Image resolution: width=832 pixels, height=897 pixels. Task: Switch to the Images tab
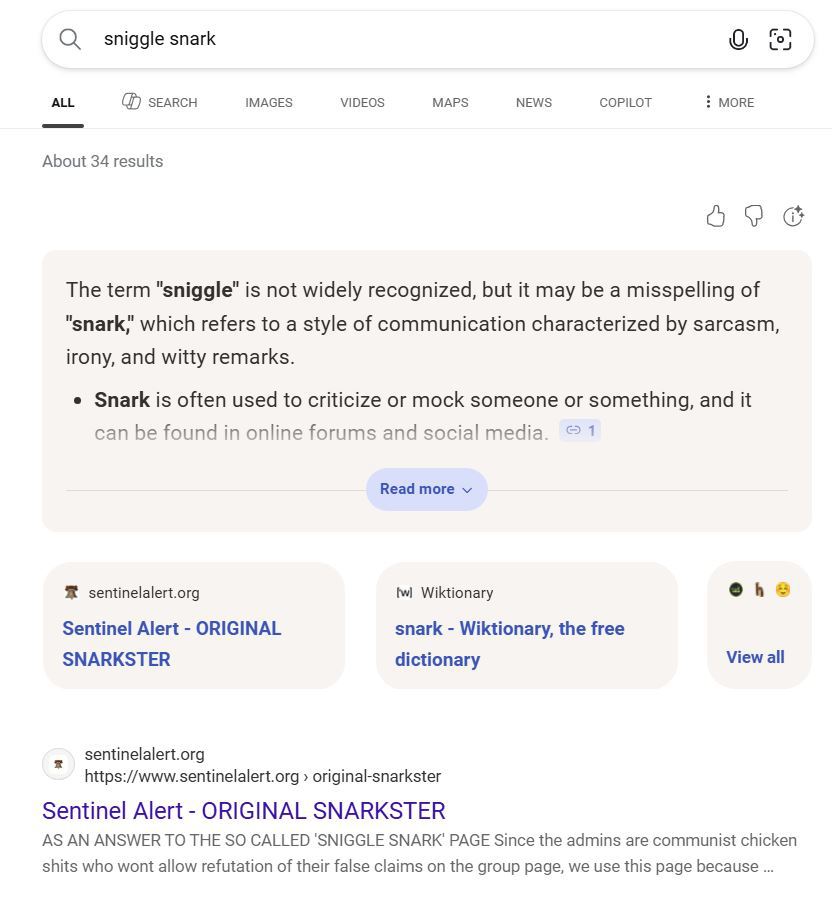(x=269, y=102)
